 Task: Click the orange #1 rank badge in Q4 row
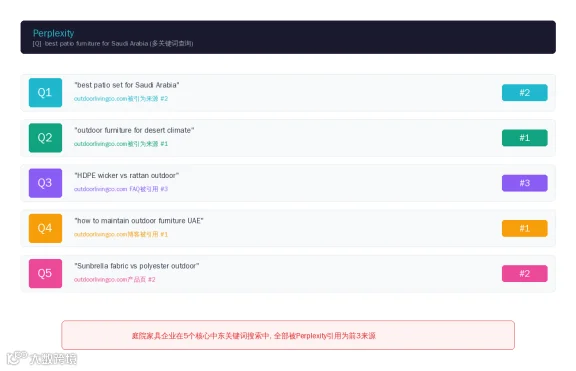click(525, 228)
